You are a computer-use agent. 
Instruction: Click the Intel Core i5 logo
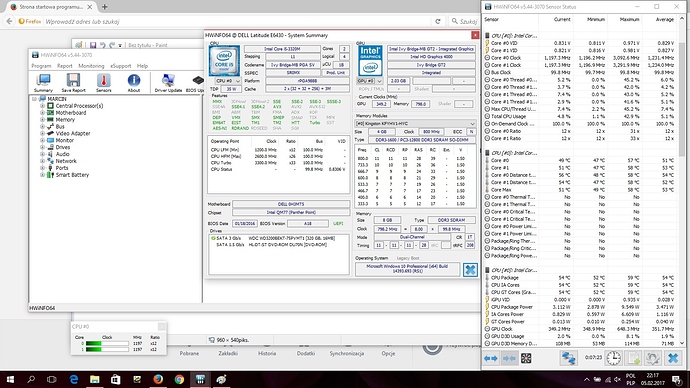pos(224,61)
